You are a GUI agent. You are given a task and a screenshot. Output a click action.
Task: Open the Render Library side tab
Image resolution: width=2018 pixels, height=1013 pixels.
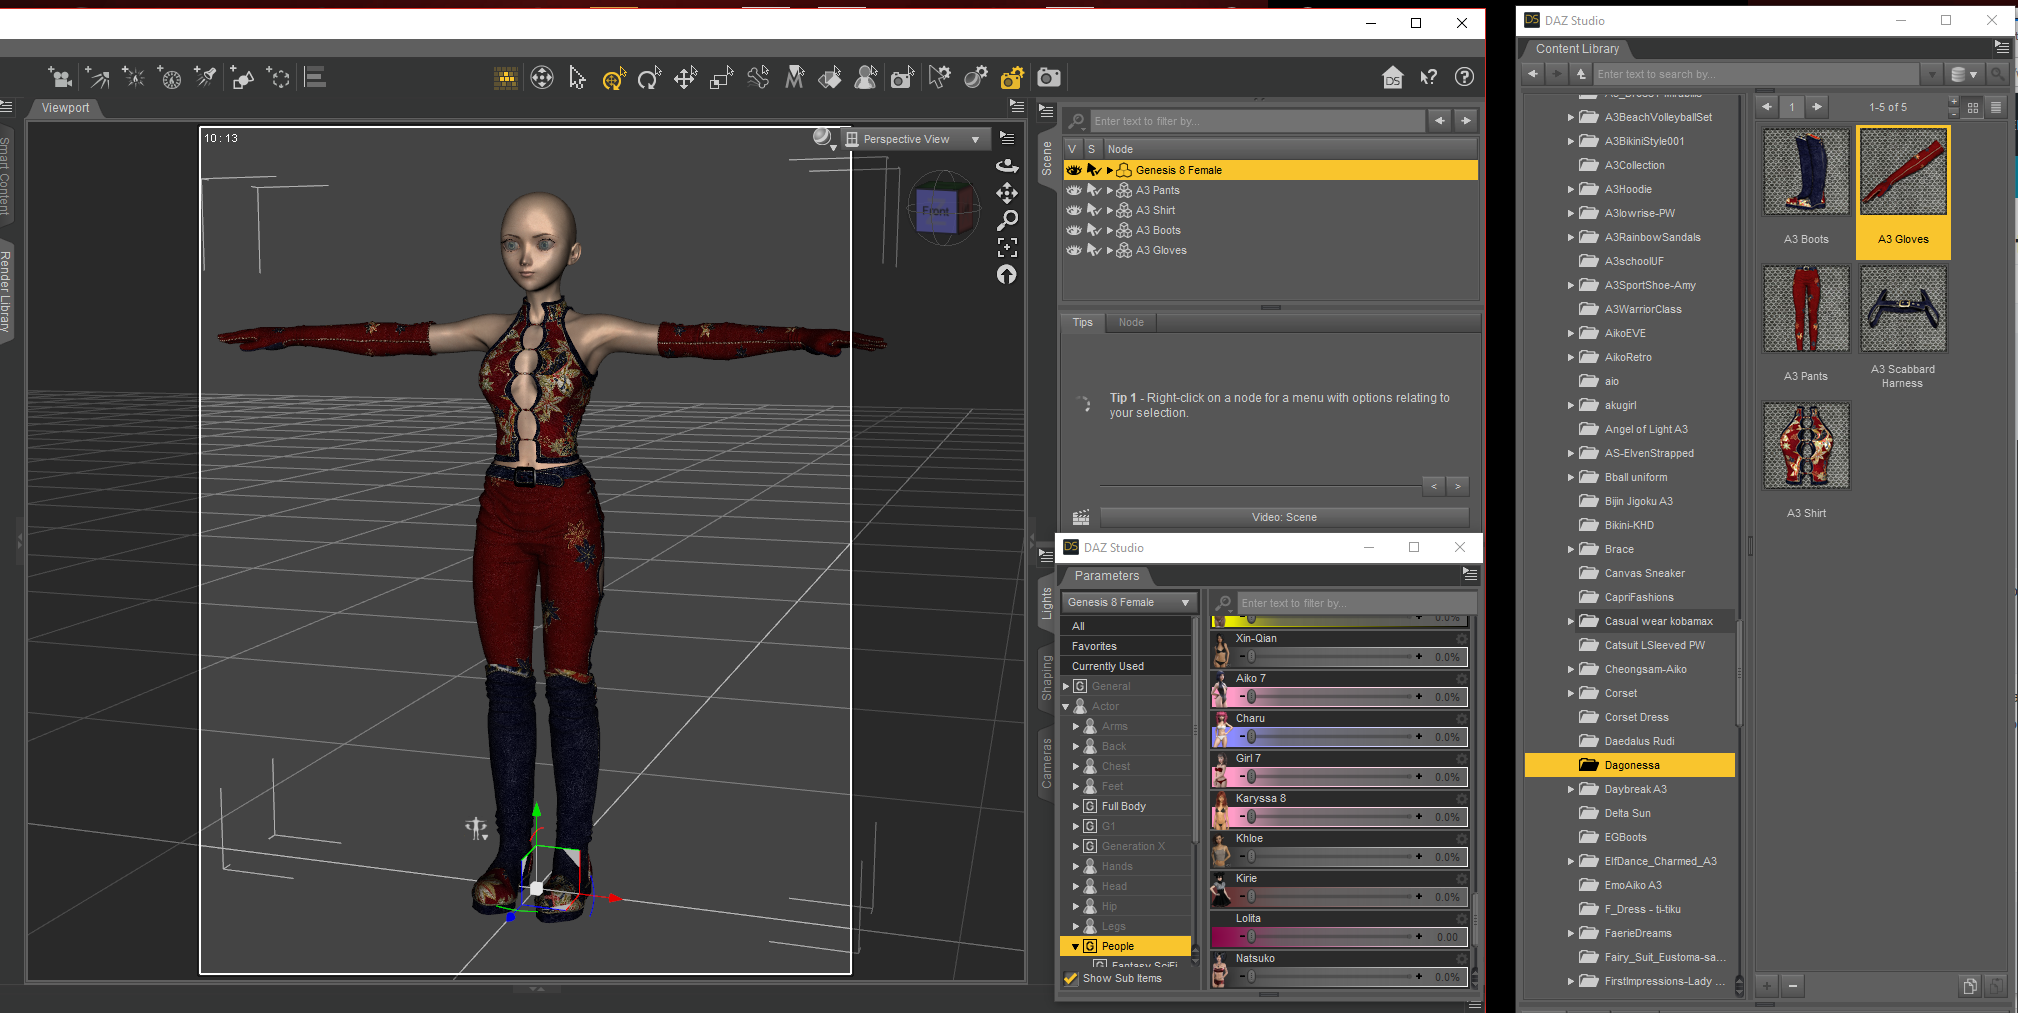pos(5,291)
